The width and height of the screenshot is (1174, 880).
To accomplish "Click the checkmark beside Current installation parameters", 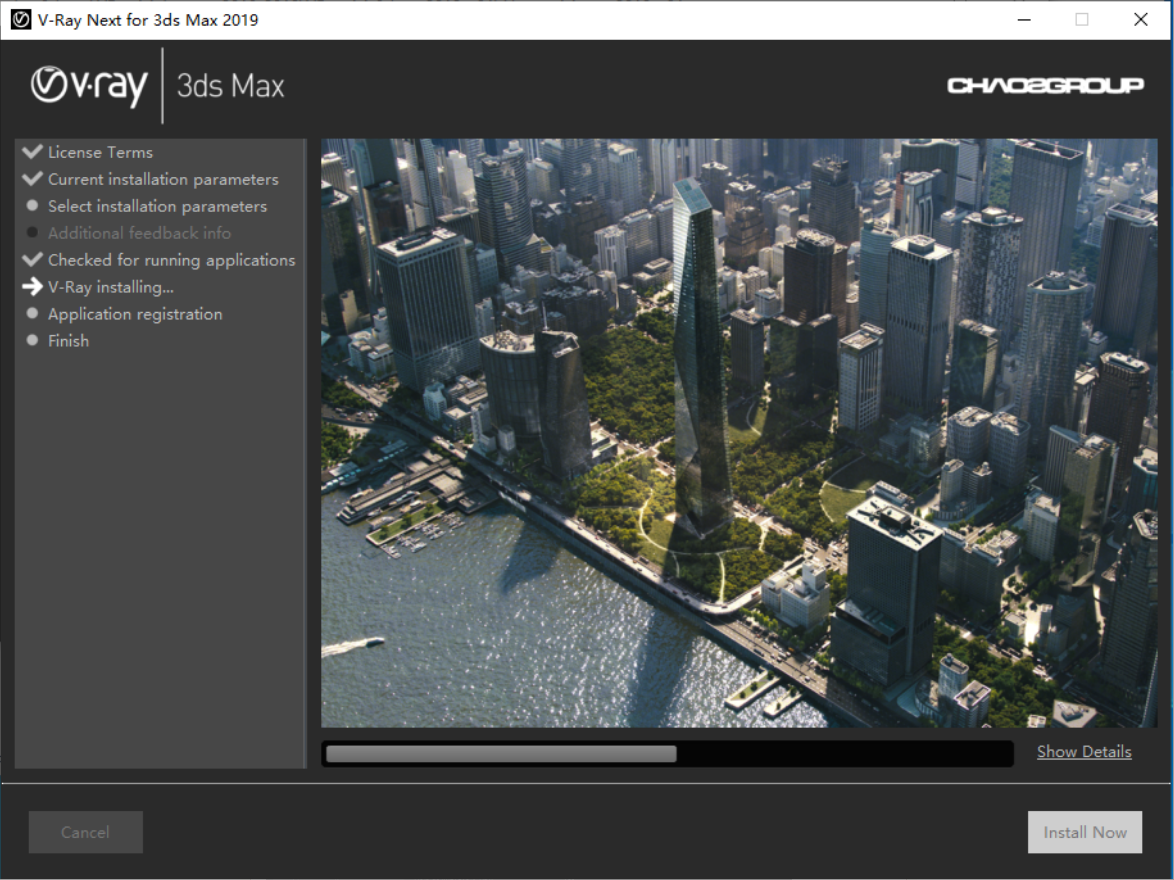I will [x=32, y=179].
